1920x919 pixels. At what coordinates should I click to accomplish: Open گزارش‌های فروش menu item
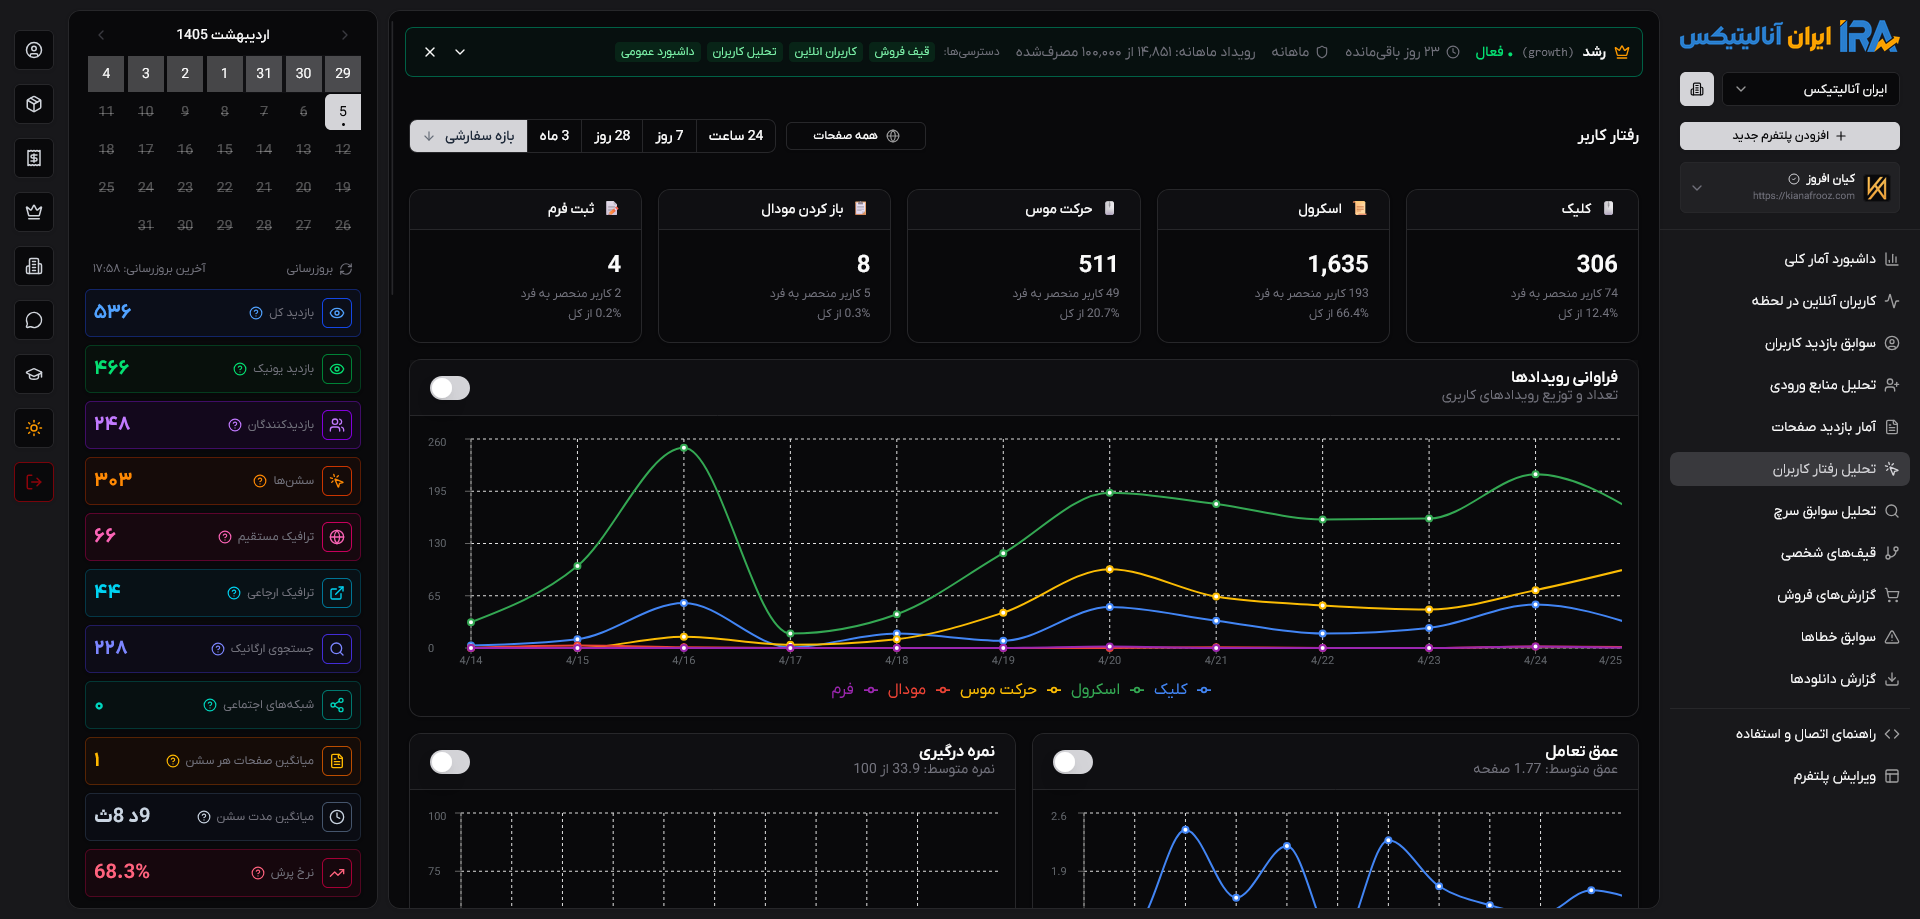1790,595
